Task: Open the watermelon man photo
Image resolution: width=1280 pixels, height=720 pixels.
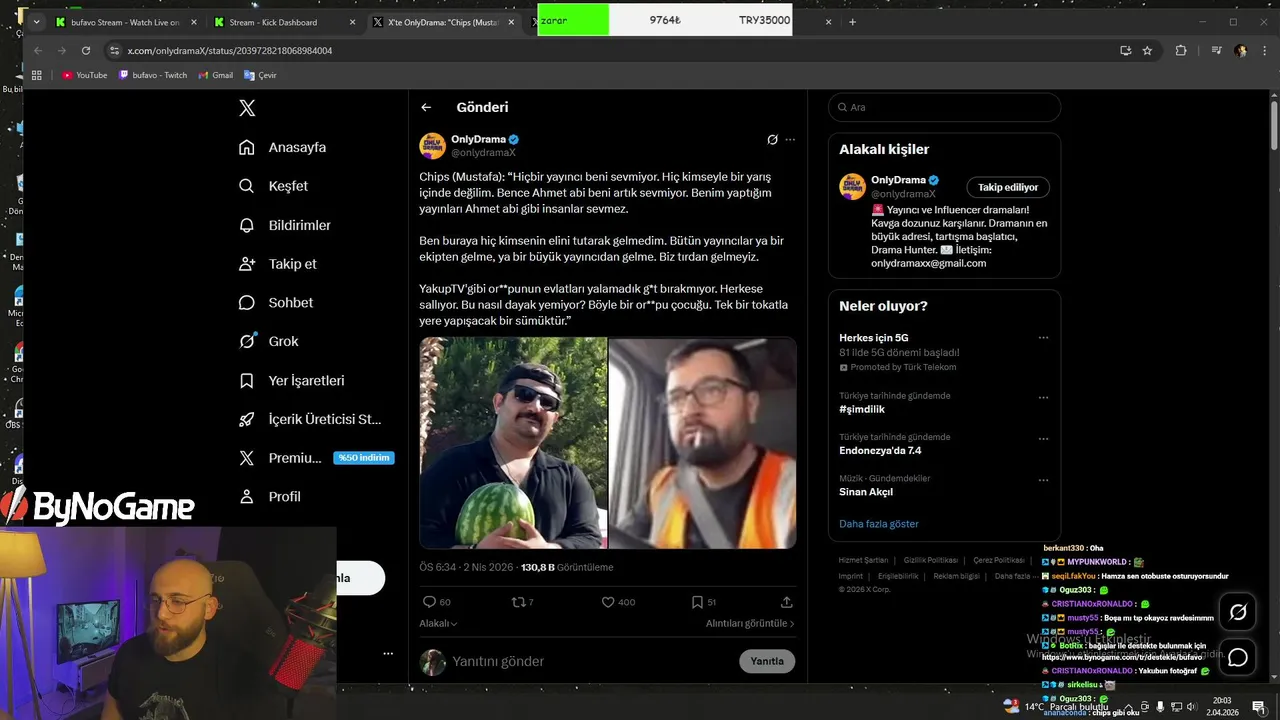Action: coord(513,443)
